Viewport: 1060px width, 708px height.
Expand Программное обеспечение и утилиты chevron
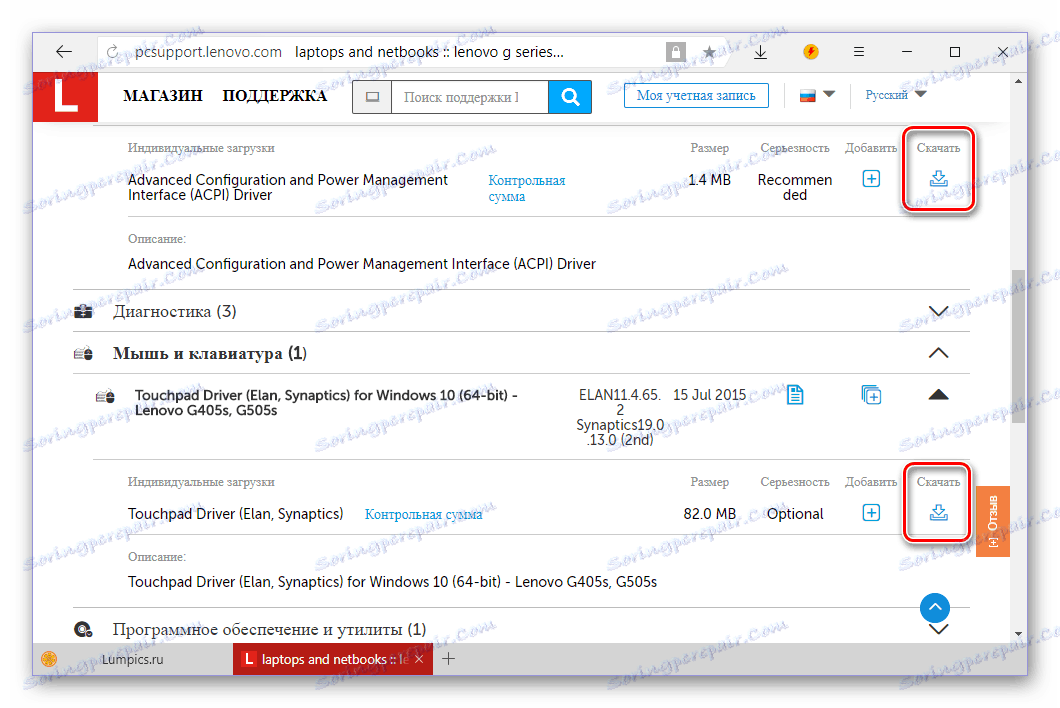(x=938, y=630)
